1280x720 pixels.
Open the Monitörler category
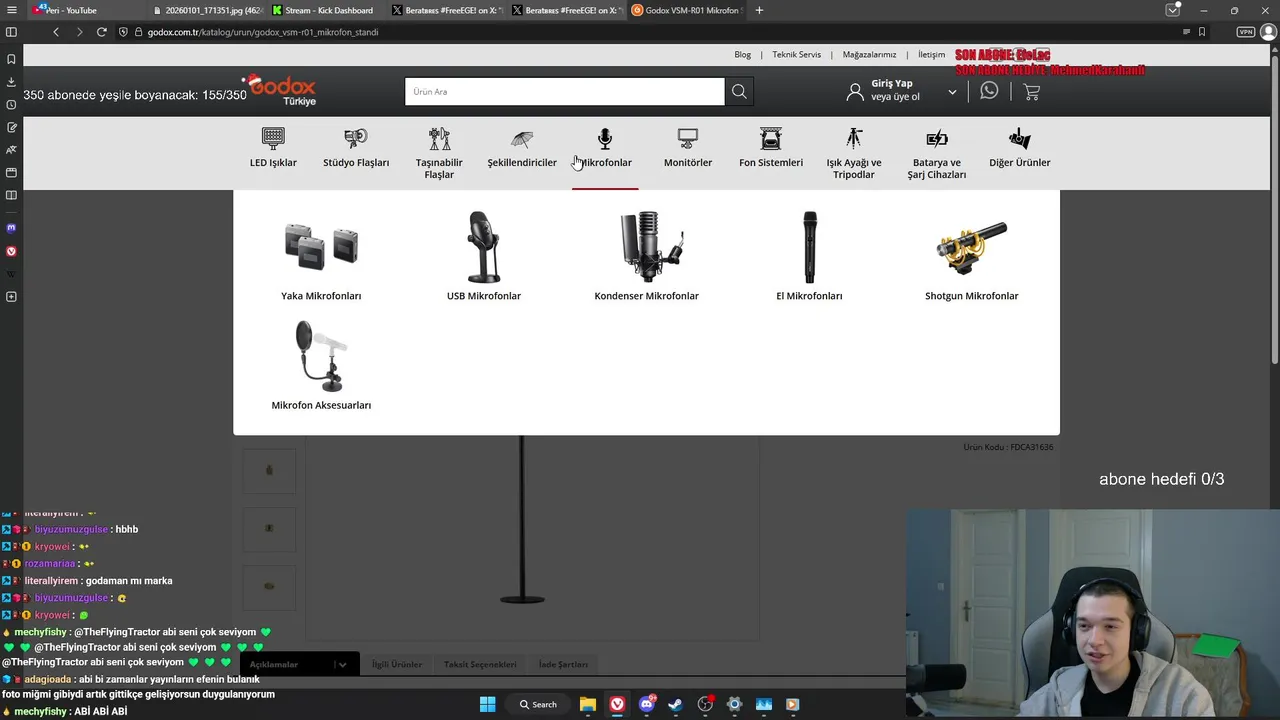(688, 148)
